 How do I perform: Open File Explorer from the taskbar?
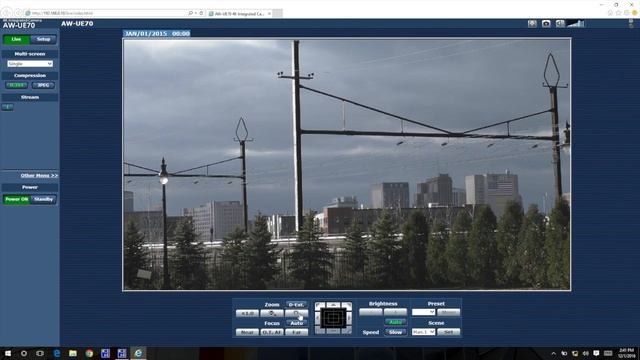click(x=73, y=353)
